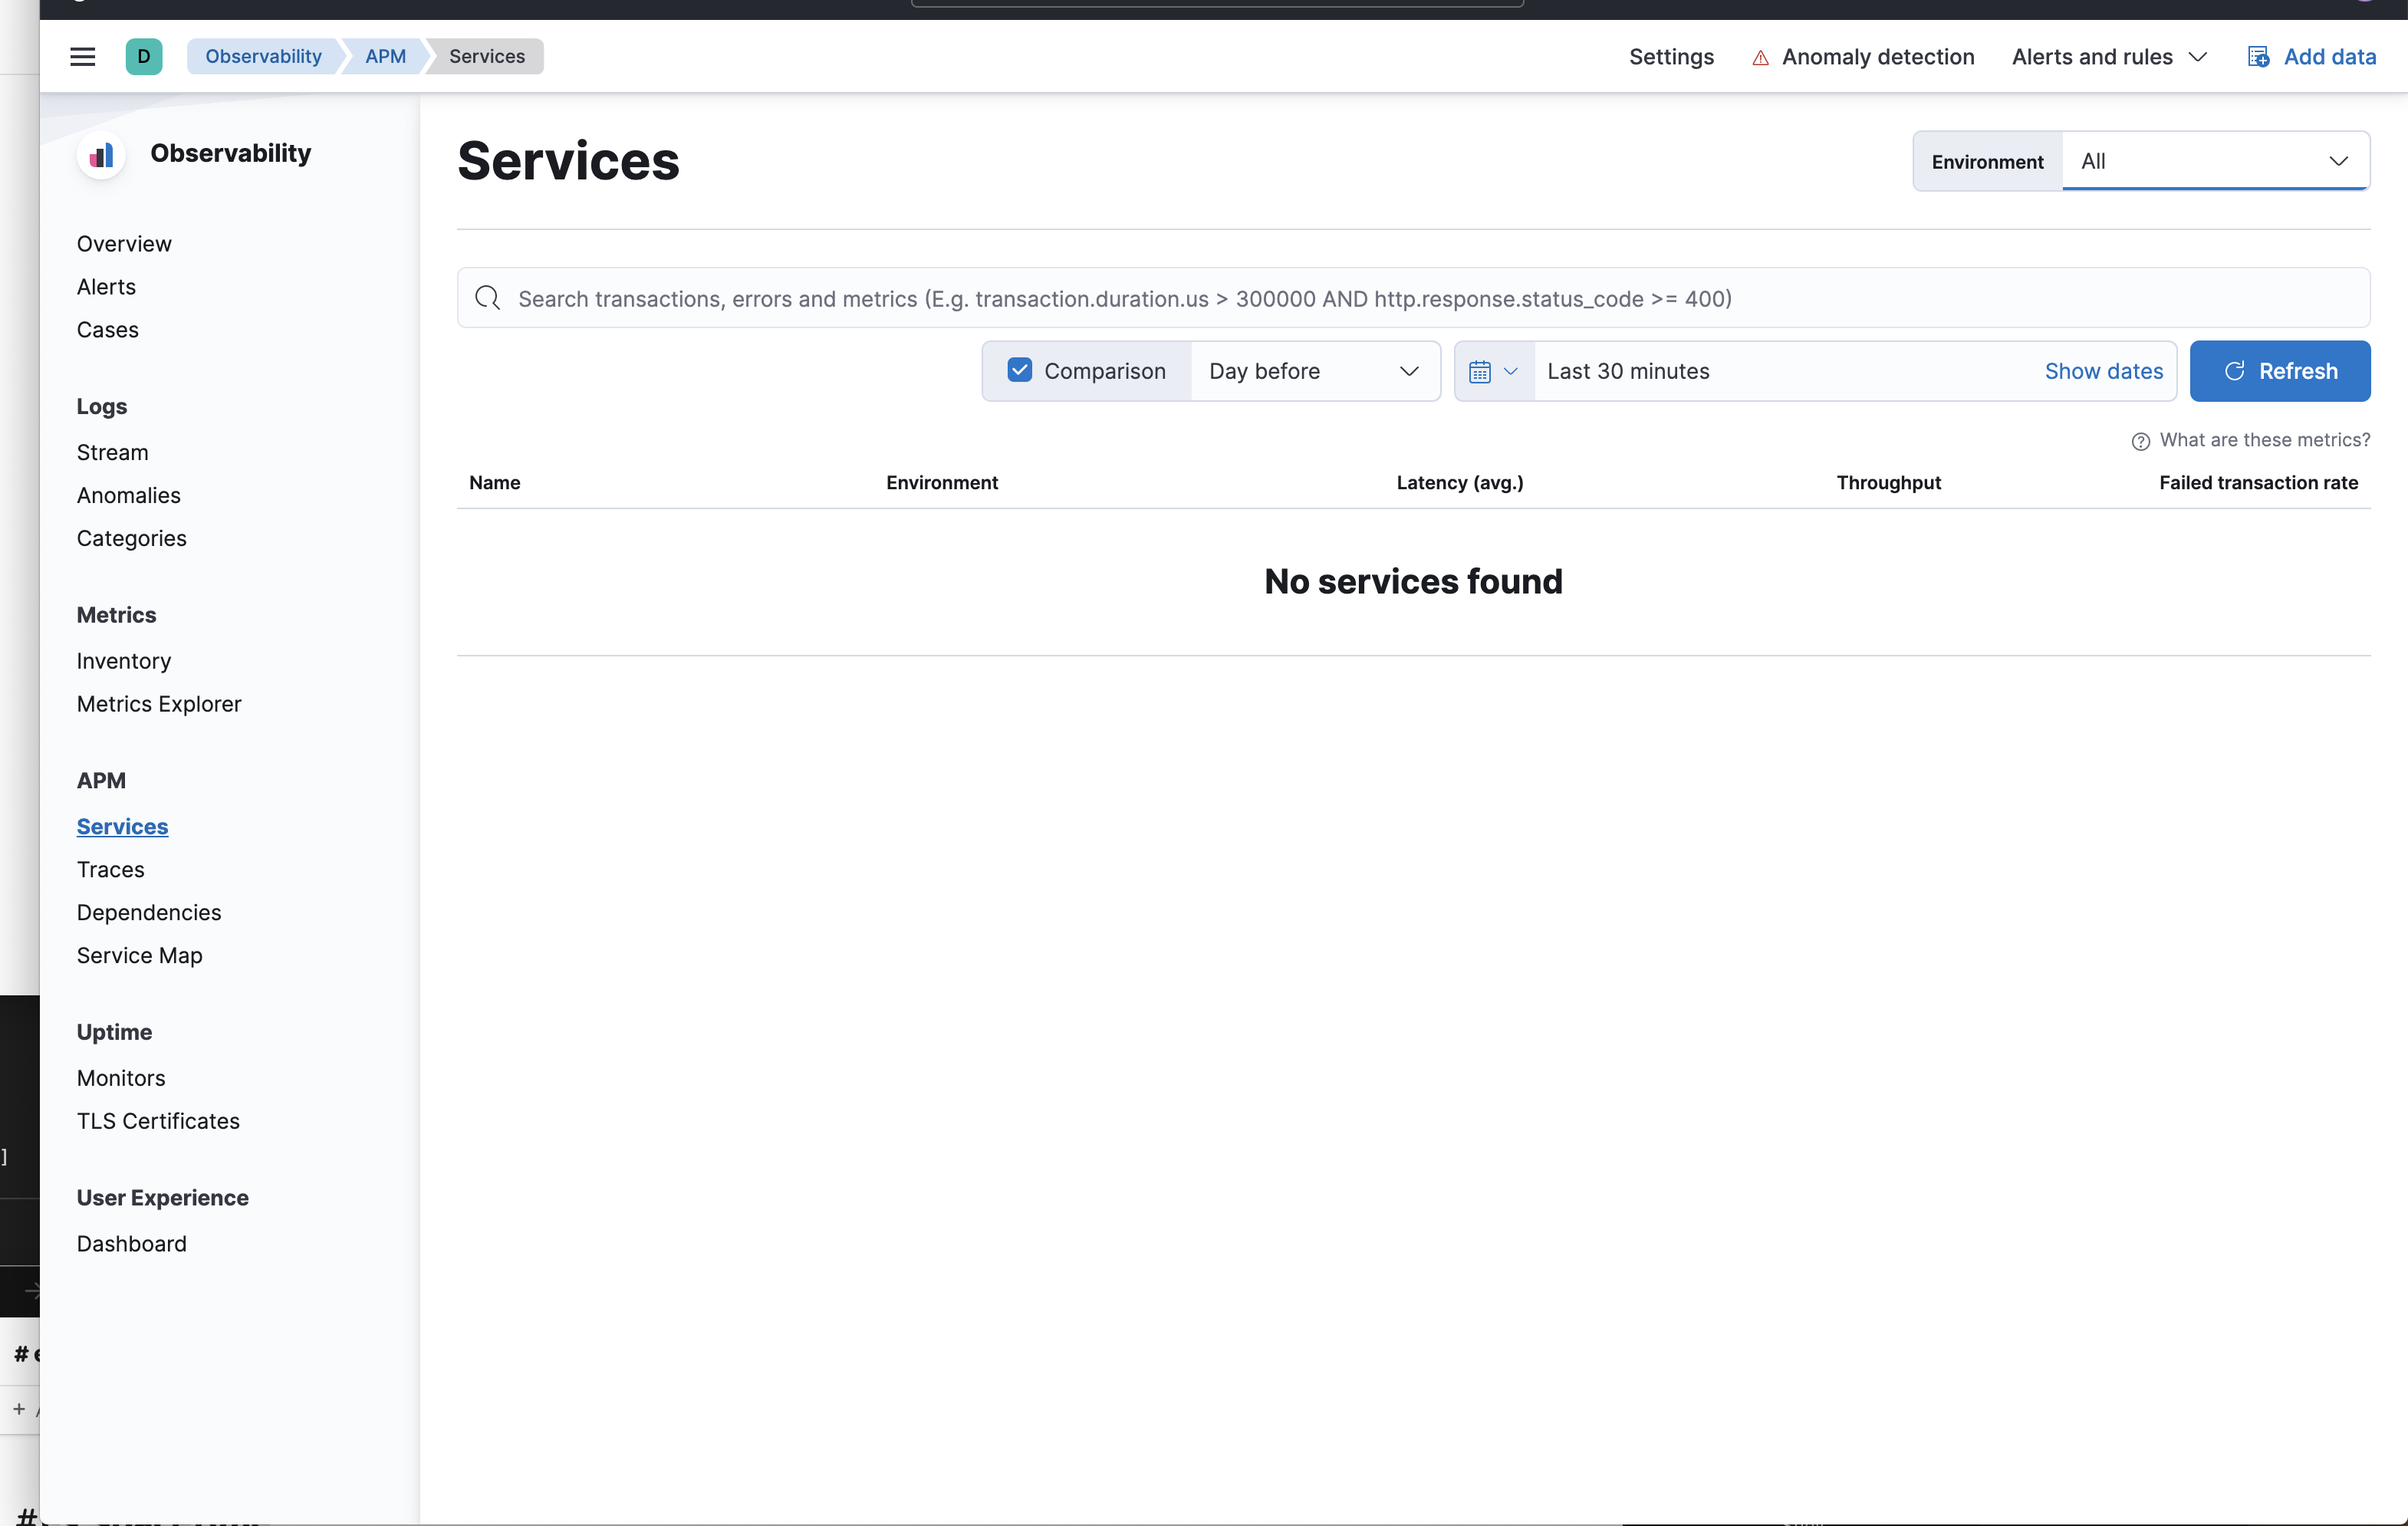The height and width of the screenshot is (1526, 2408).
Task: Click the Add data link
Action: (x=2329, y=57)
